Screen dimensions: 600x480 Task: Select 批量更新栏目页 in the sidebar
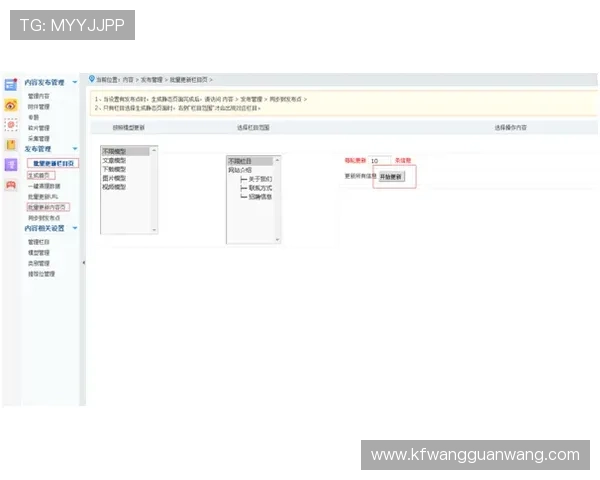pos(53,163)
